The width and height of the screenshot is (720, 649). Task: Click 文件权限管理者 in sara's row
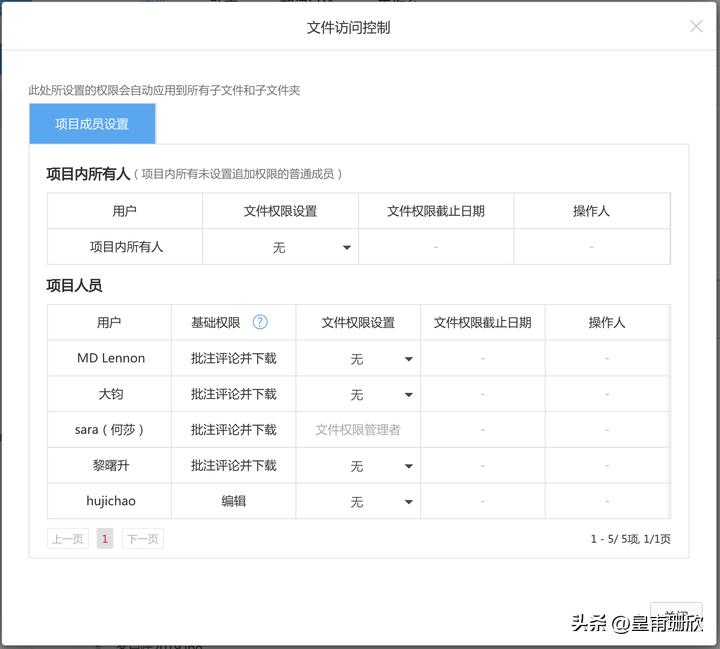click(x=358, y=430)
